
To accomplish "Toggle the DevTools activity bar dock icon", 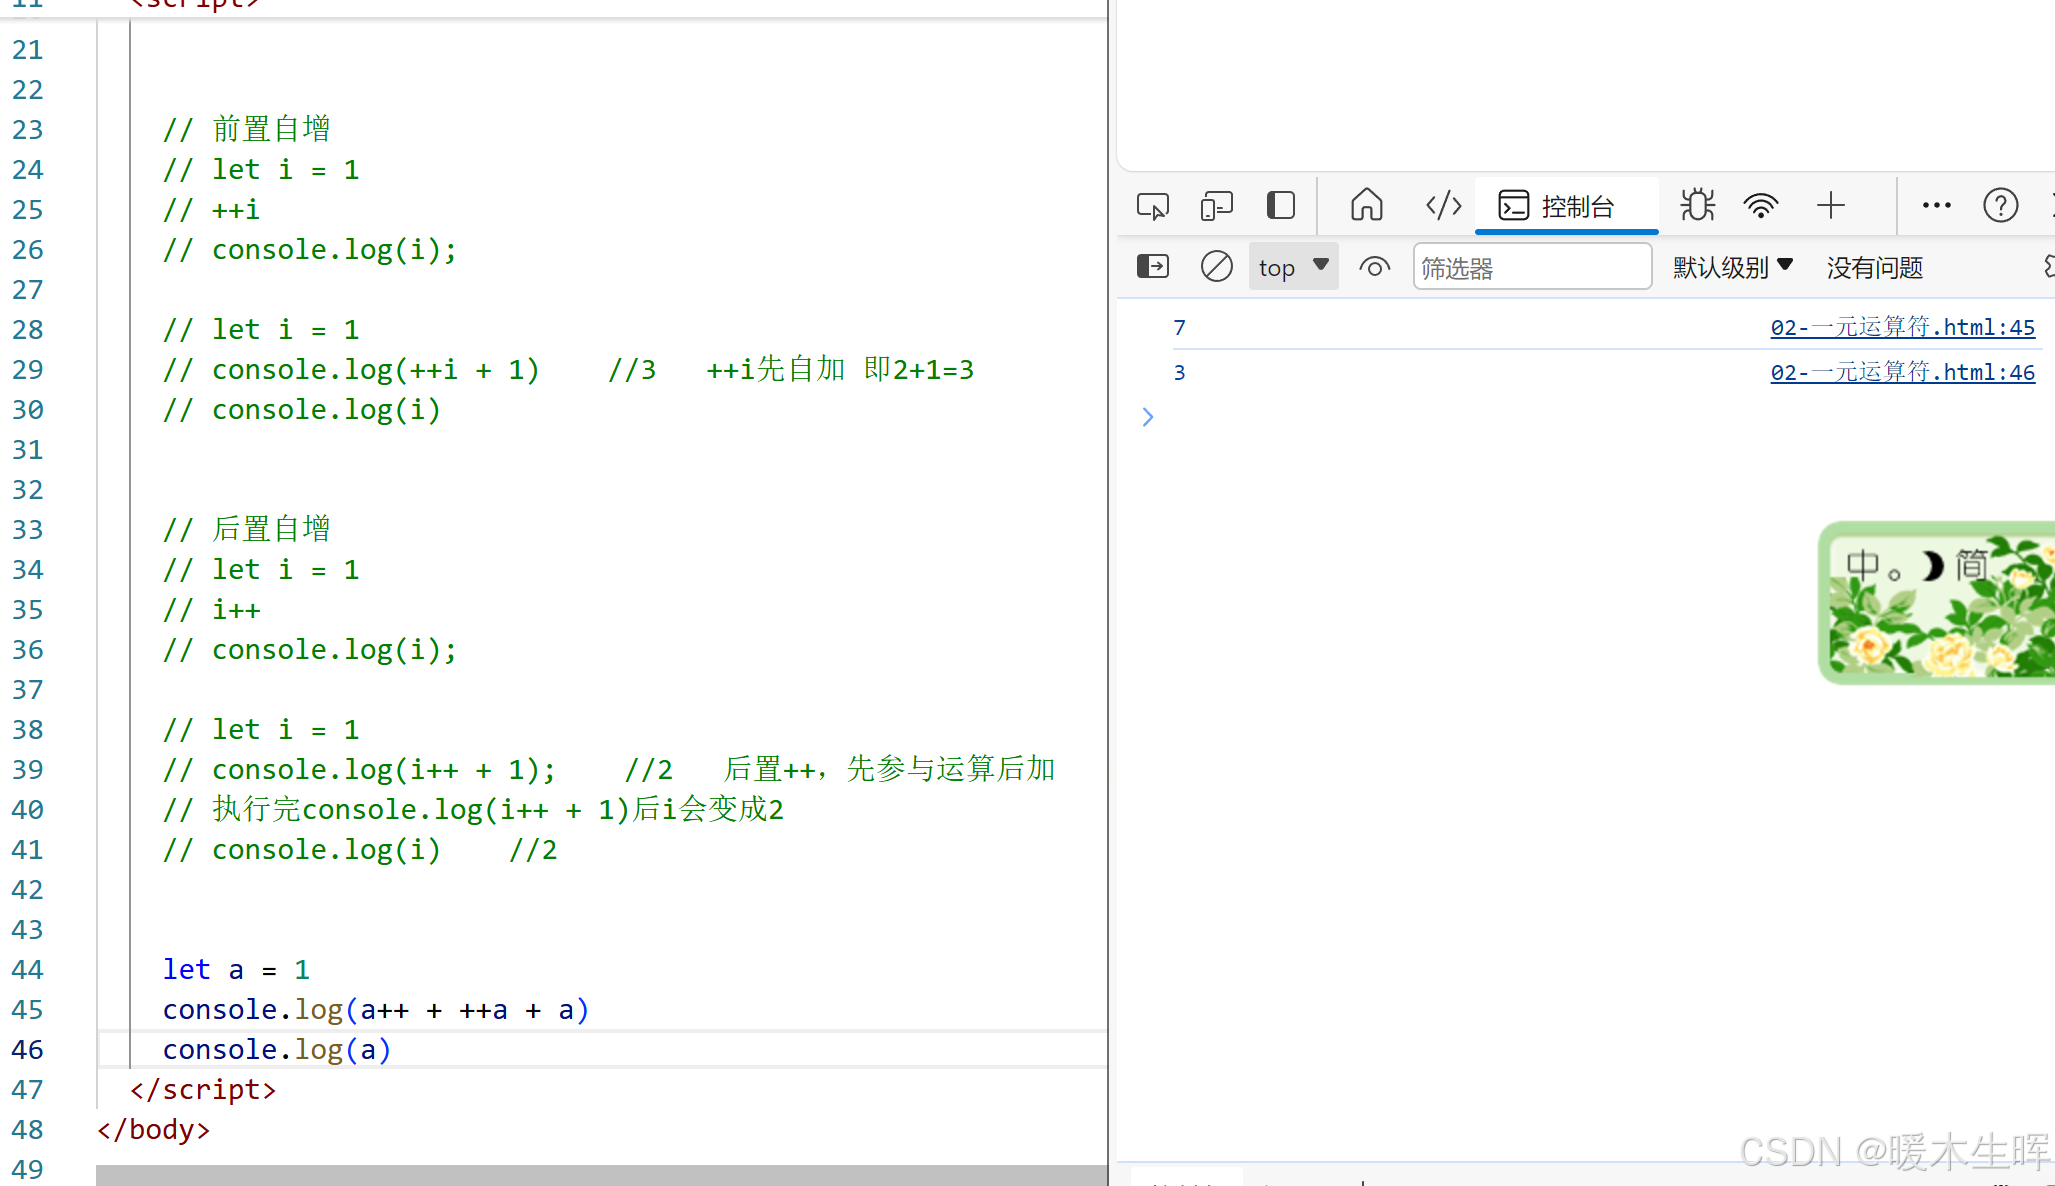I will pos(1280,206).
